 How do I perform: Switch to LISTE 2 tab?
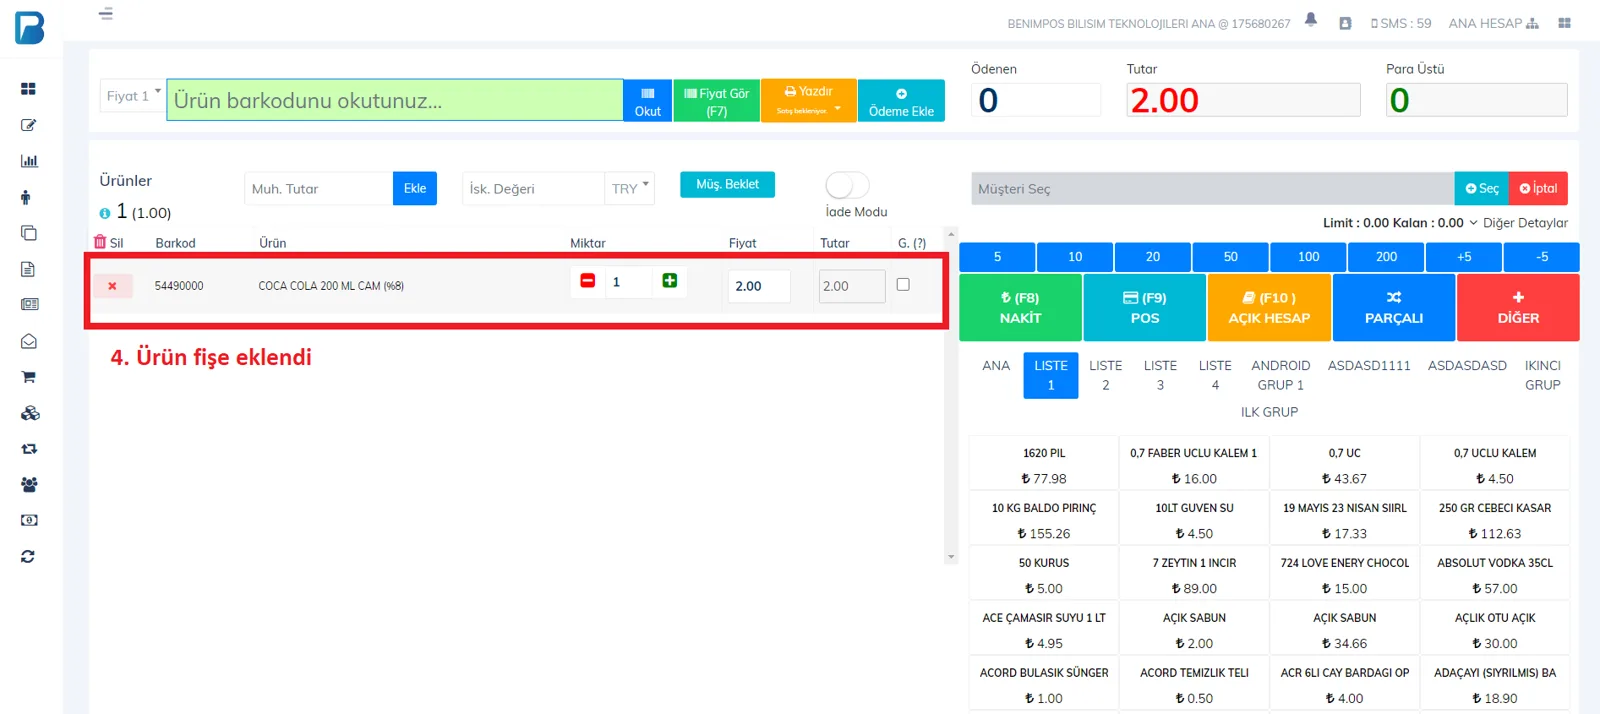pos(1106,375)
